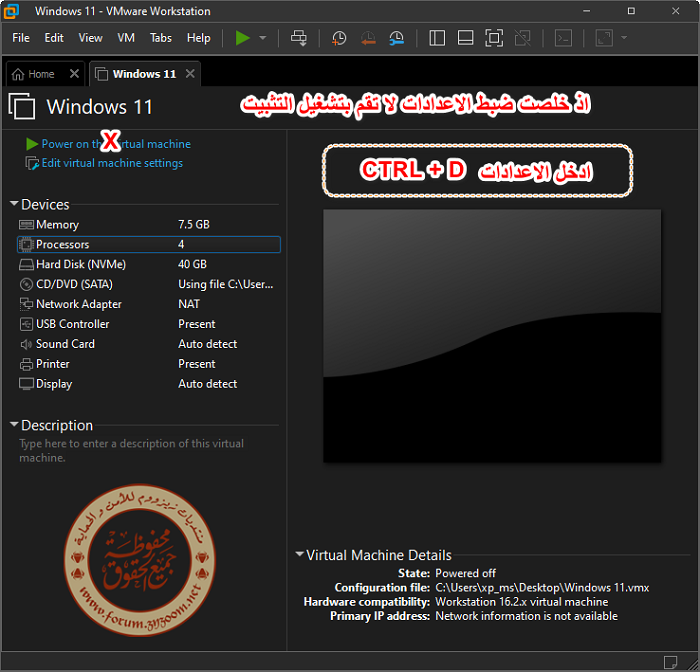The height and width of the screenshot is (672, 700).
Task: Click the stretch guest toolbar icon
Action: pos(604,38)
